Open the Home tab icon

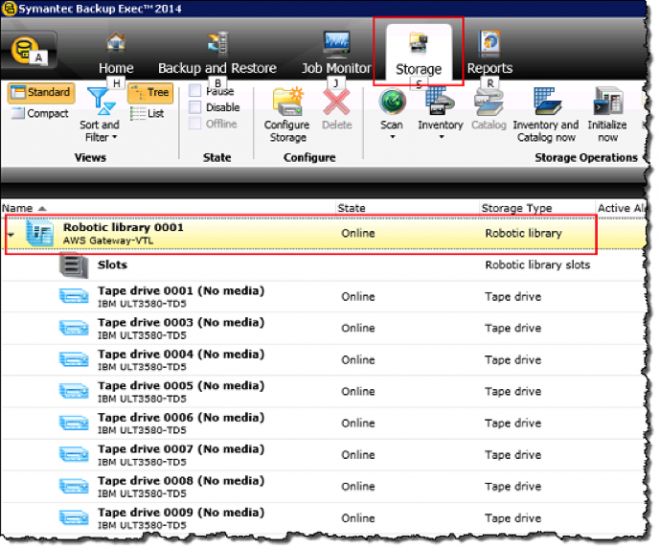point(116,43)
